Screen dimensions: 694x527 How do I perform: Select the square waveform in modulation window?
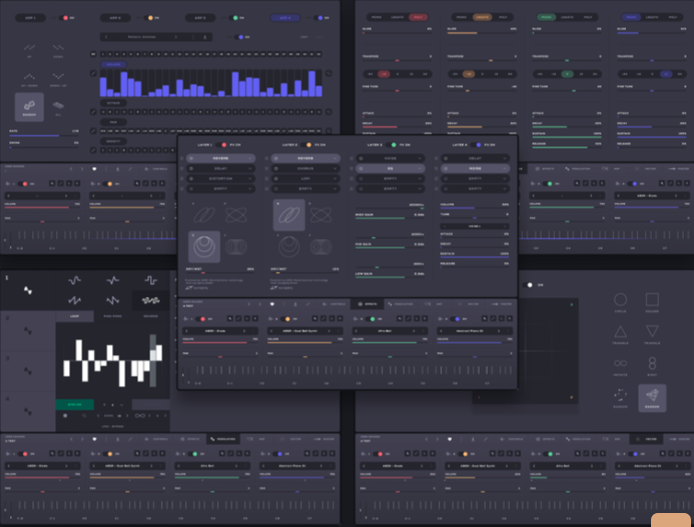151,280
